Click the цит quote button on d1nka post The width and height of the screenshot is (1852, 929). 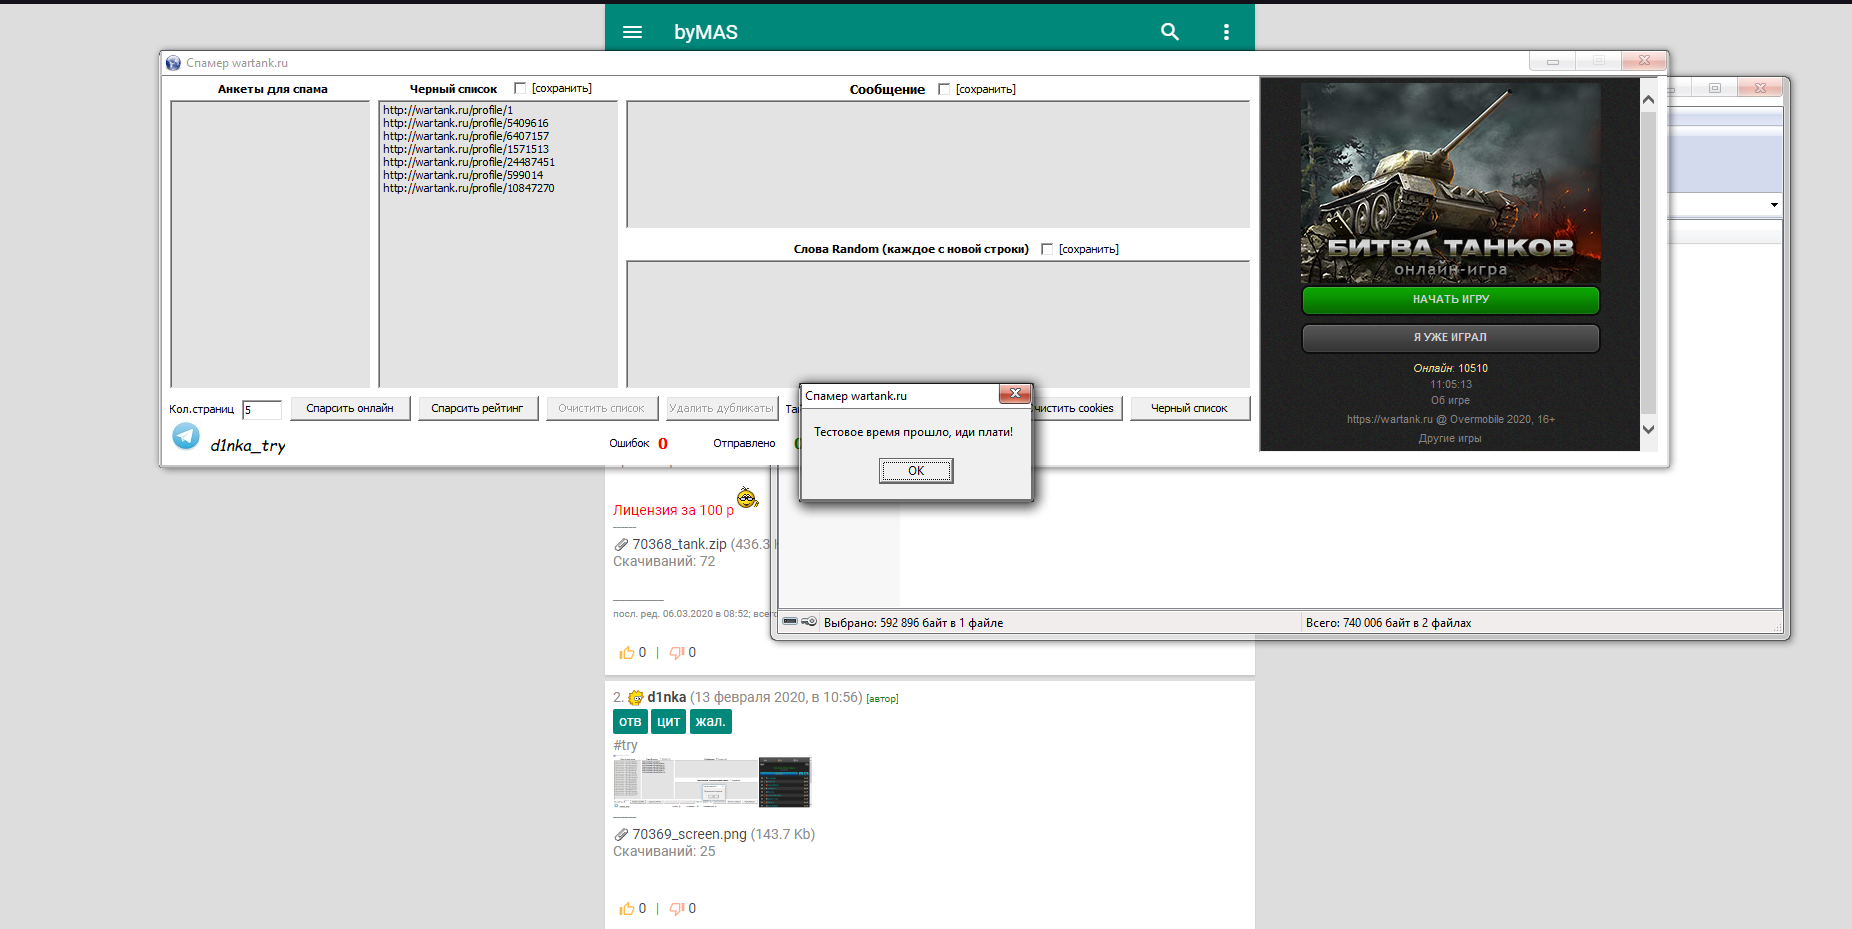click(x=668, y=722)
